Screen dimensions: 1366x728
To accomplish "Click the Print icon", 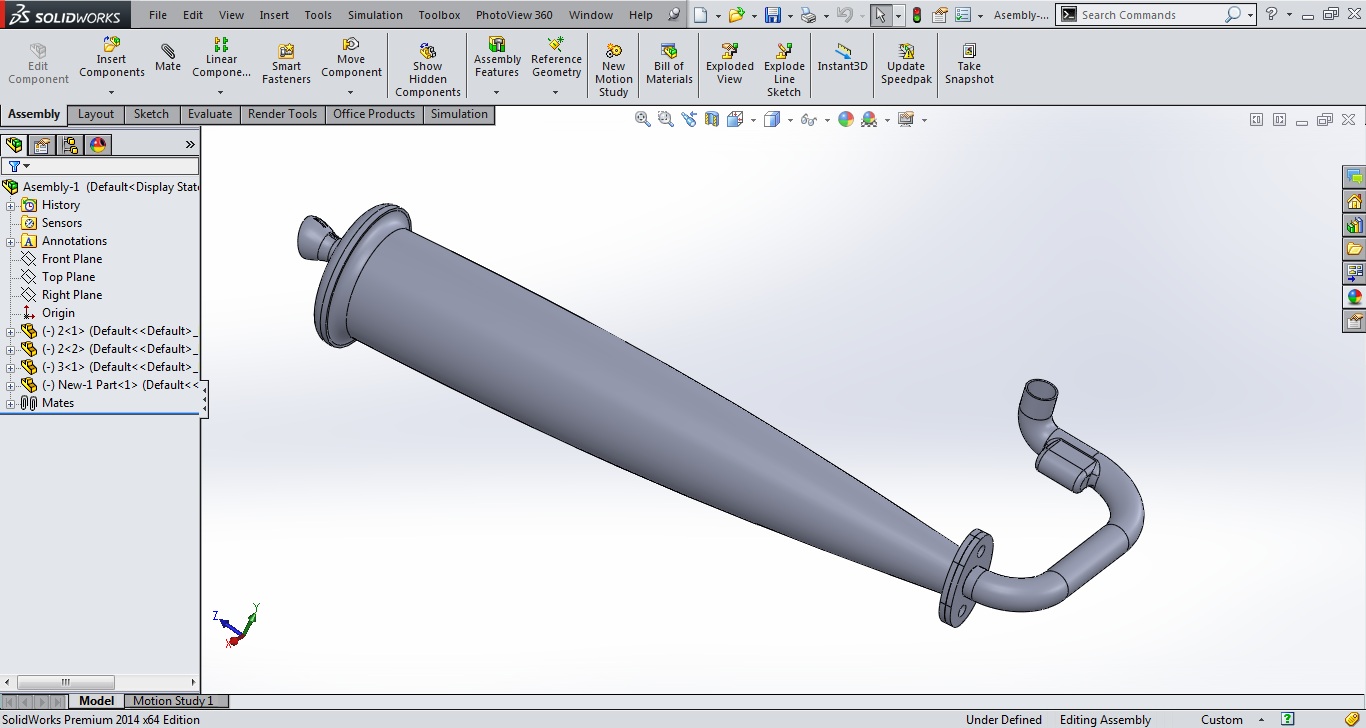I will [808, 15].
